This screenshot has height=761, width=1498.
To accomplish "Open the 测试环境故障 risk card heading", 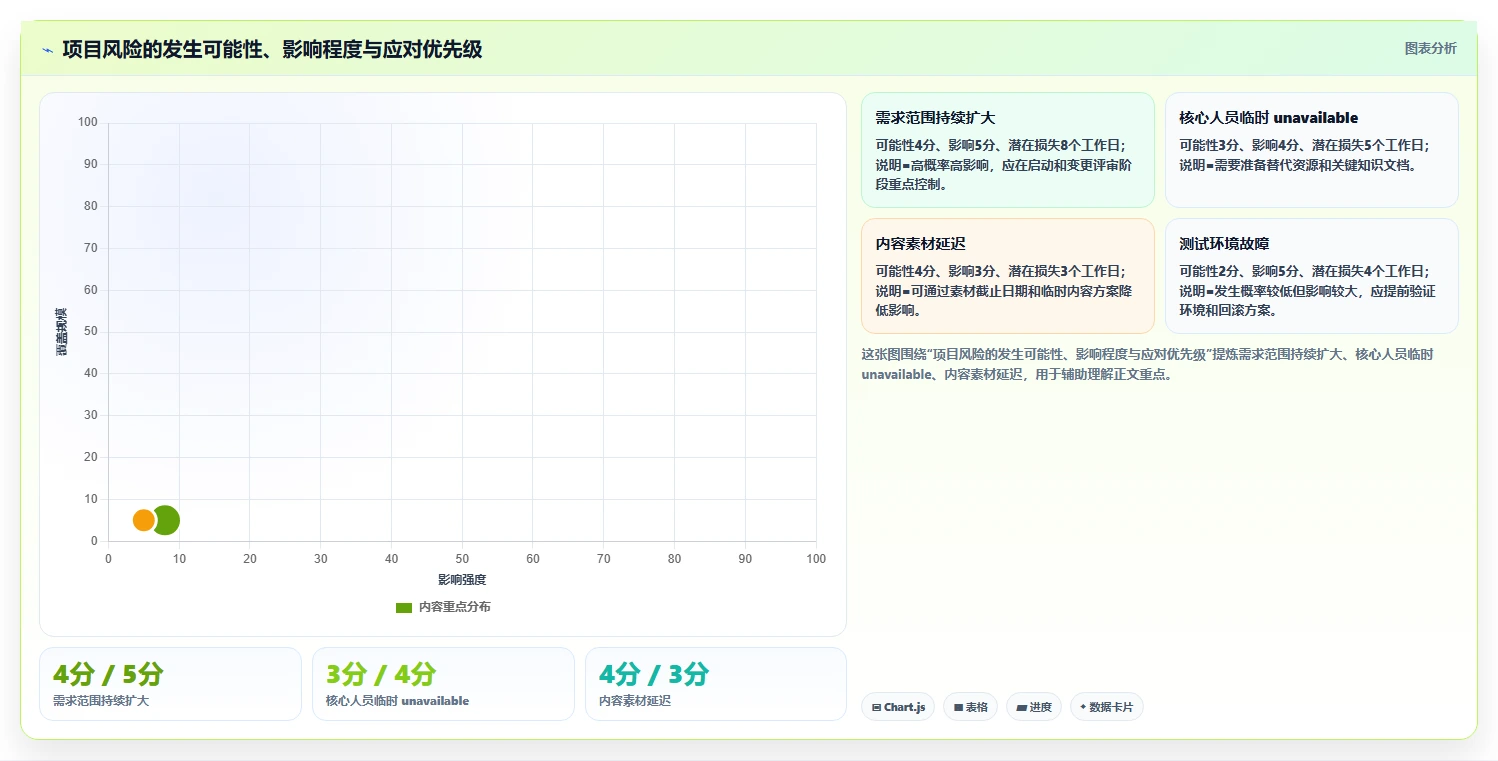I will (x=1224, y=244).
